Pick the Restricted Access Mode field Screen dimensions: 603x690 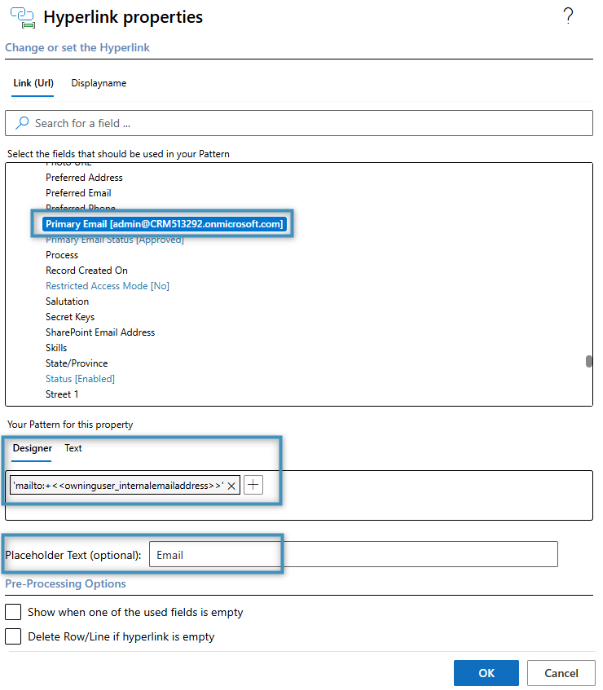107,286
